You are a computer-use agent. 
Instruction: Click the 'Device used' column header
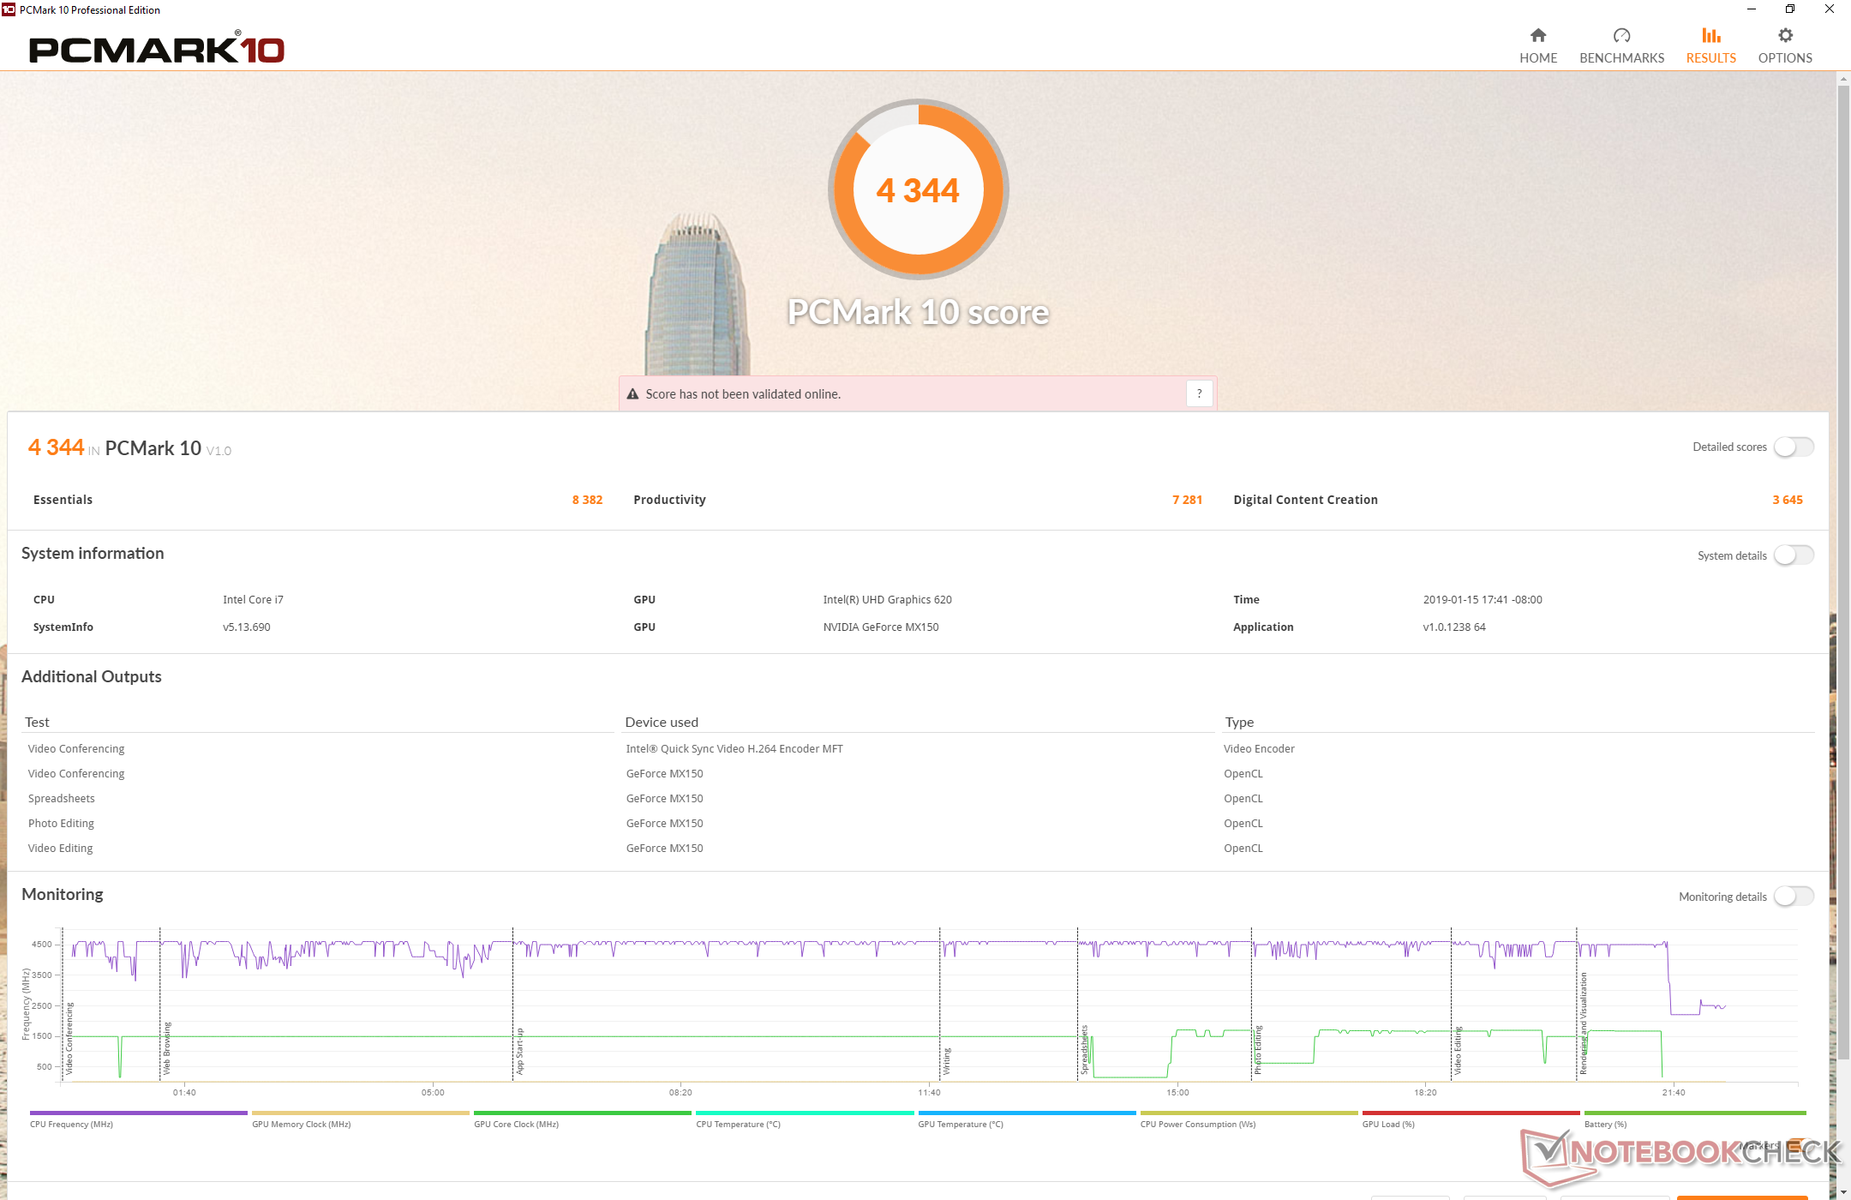coord(662,722)
